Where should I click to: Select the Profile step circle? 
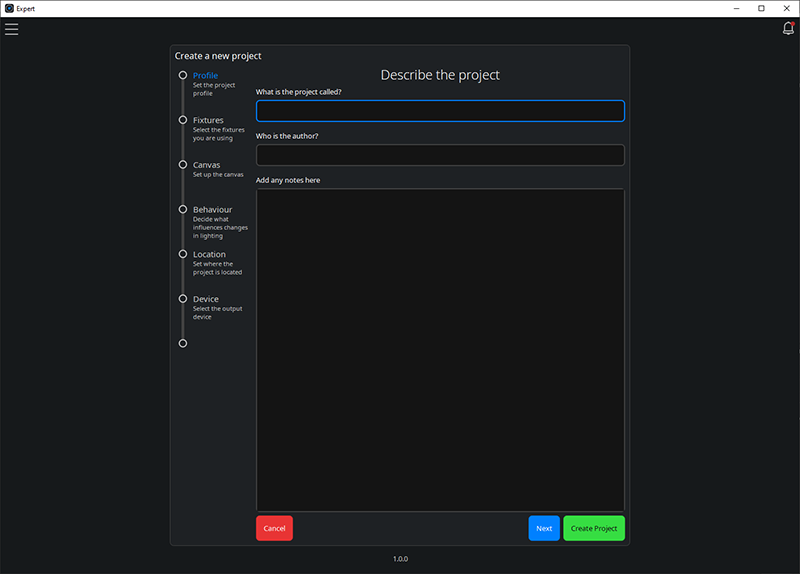click(182, 75)
